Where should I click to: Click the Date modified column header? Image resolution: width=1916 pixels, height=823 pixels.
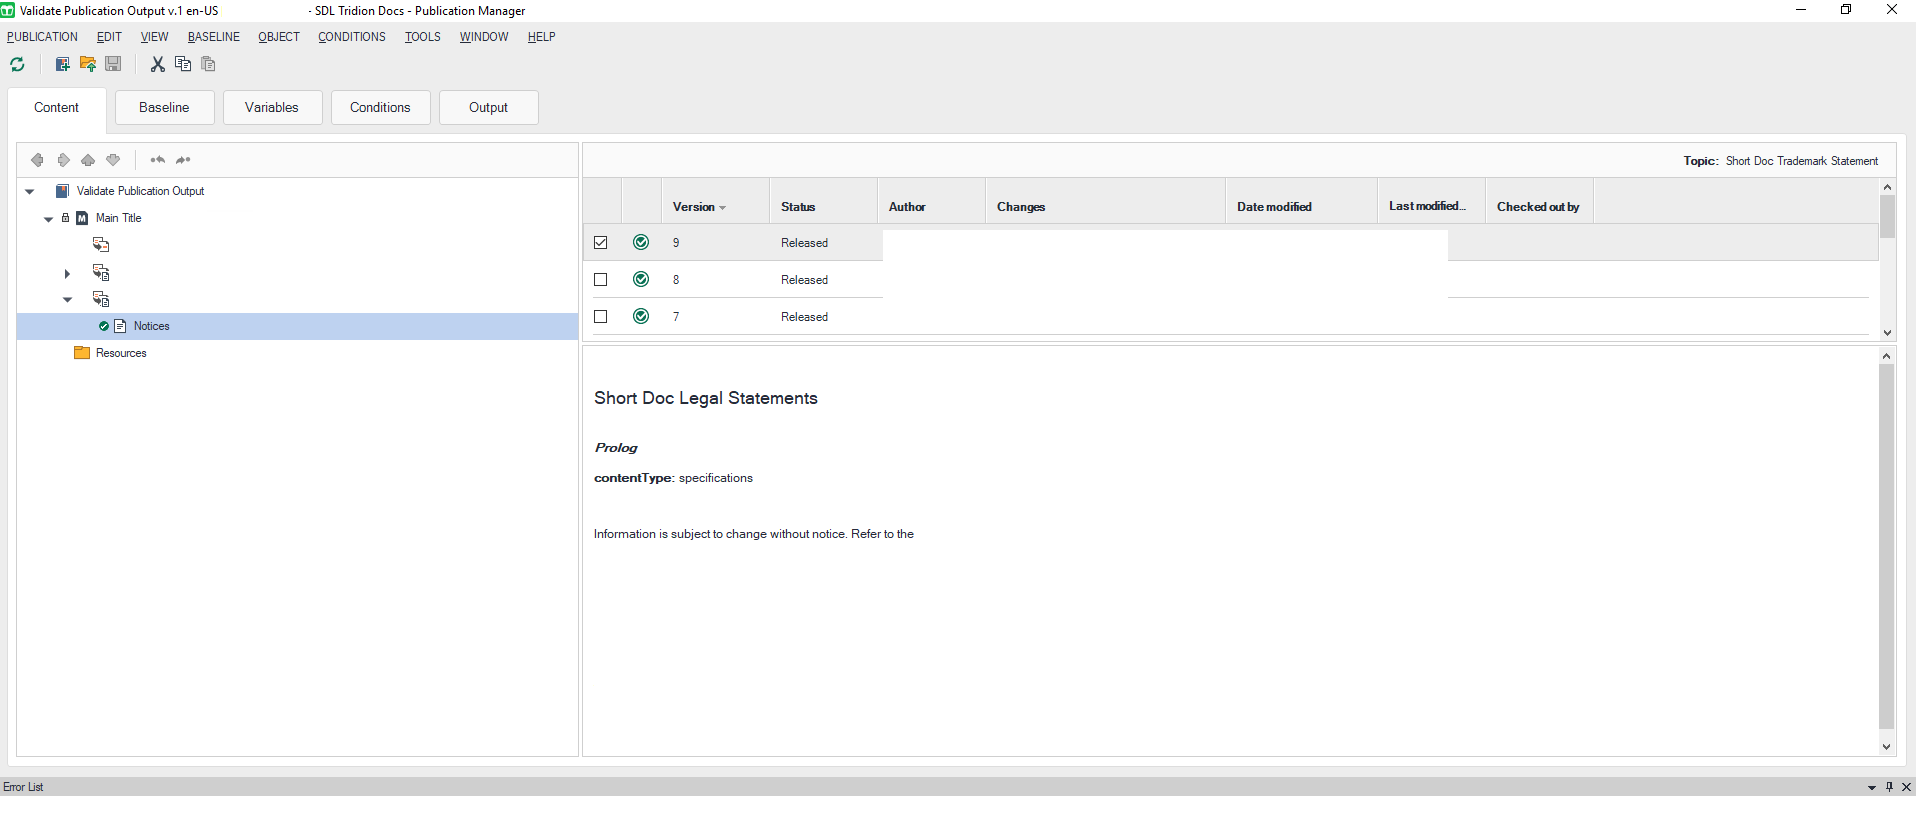point(1274,207)
